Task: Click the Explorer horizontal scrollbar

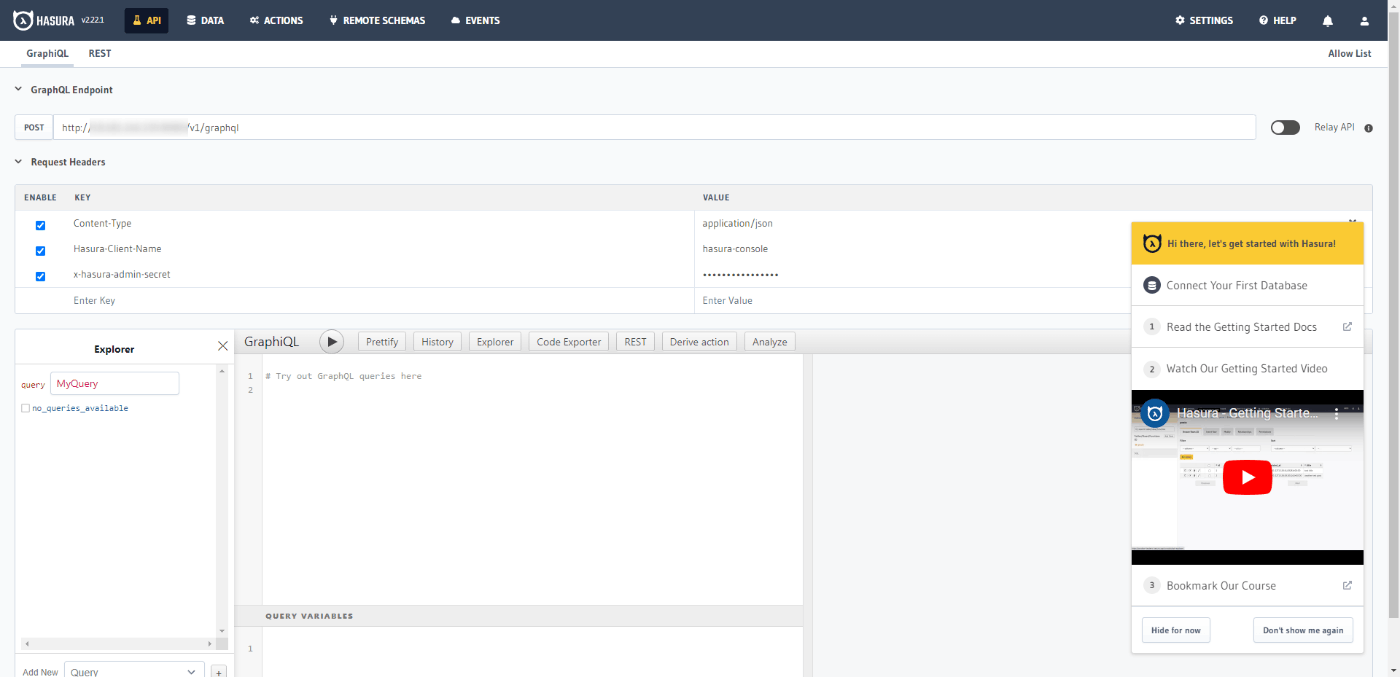Action: (117, 644)
